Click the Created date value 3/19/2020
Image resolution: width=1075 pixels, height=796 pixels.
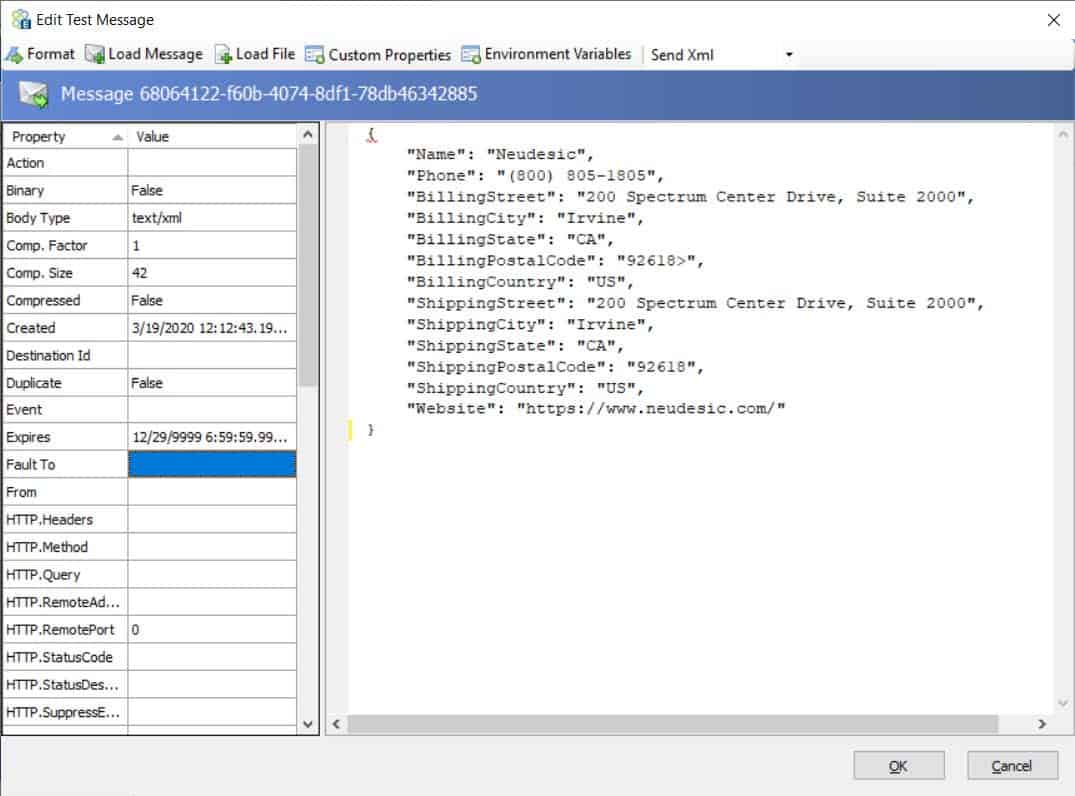click(x=210, y=328)
